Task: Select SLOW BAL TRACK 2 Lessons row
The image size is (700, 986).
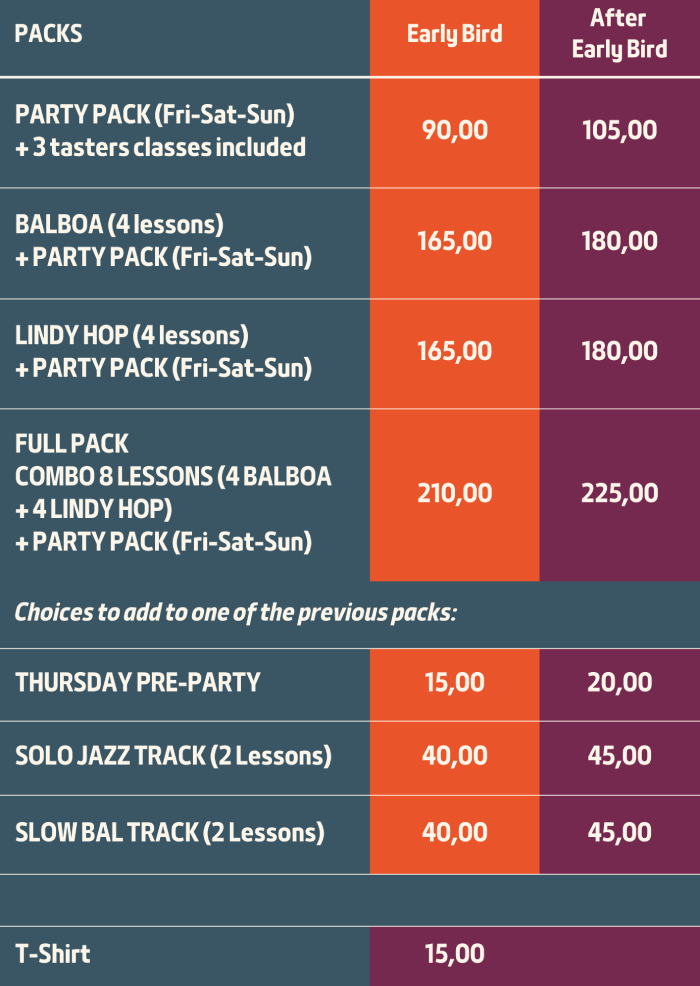Action: click(x=350, y=835)
